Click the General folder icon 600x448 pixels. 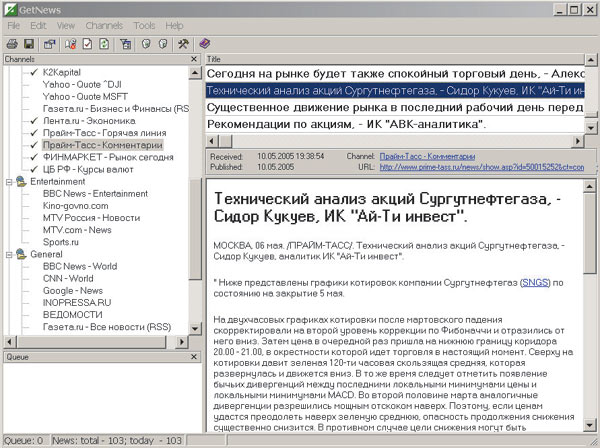tap(21, 254)
